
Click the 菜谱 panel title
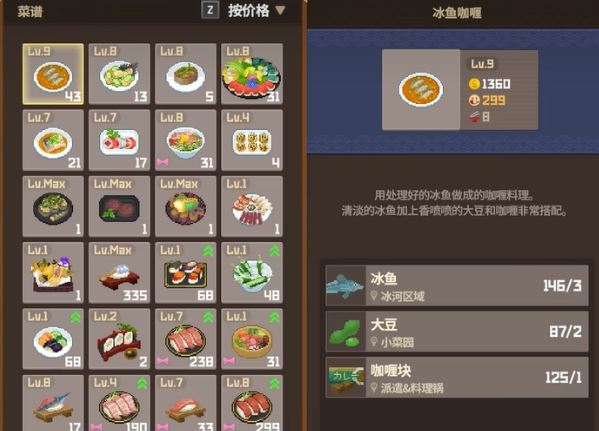click(30, 12)
